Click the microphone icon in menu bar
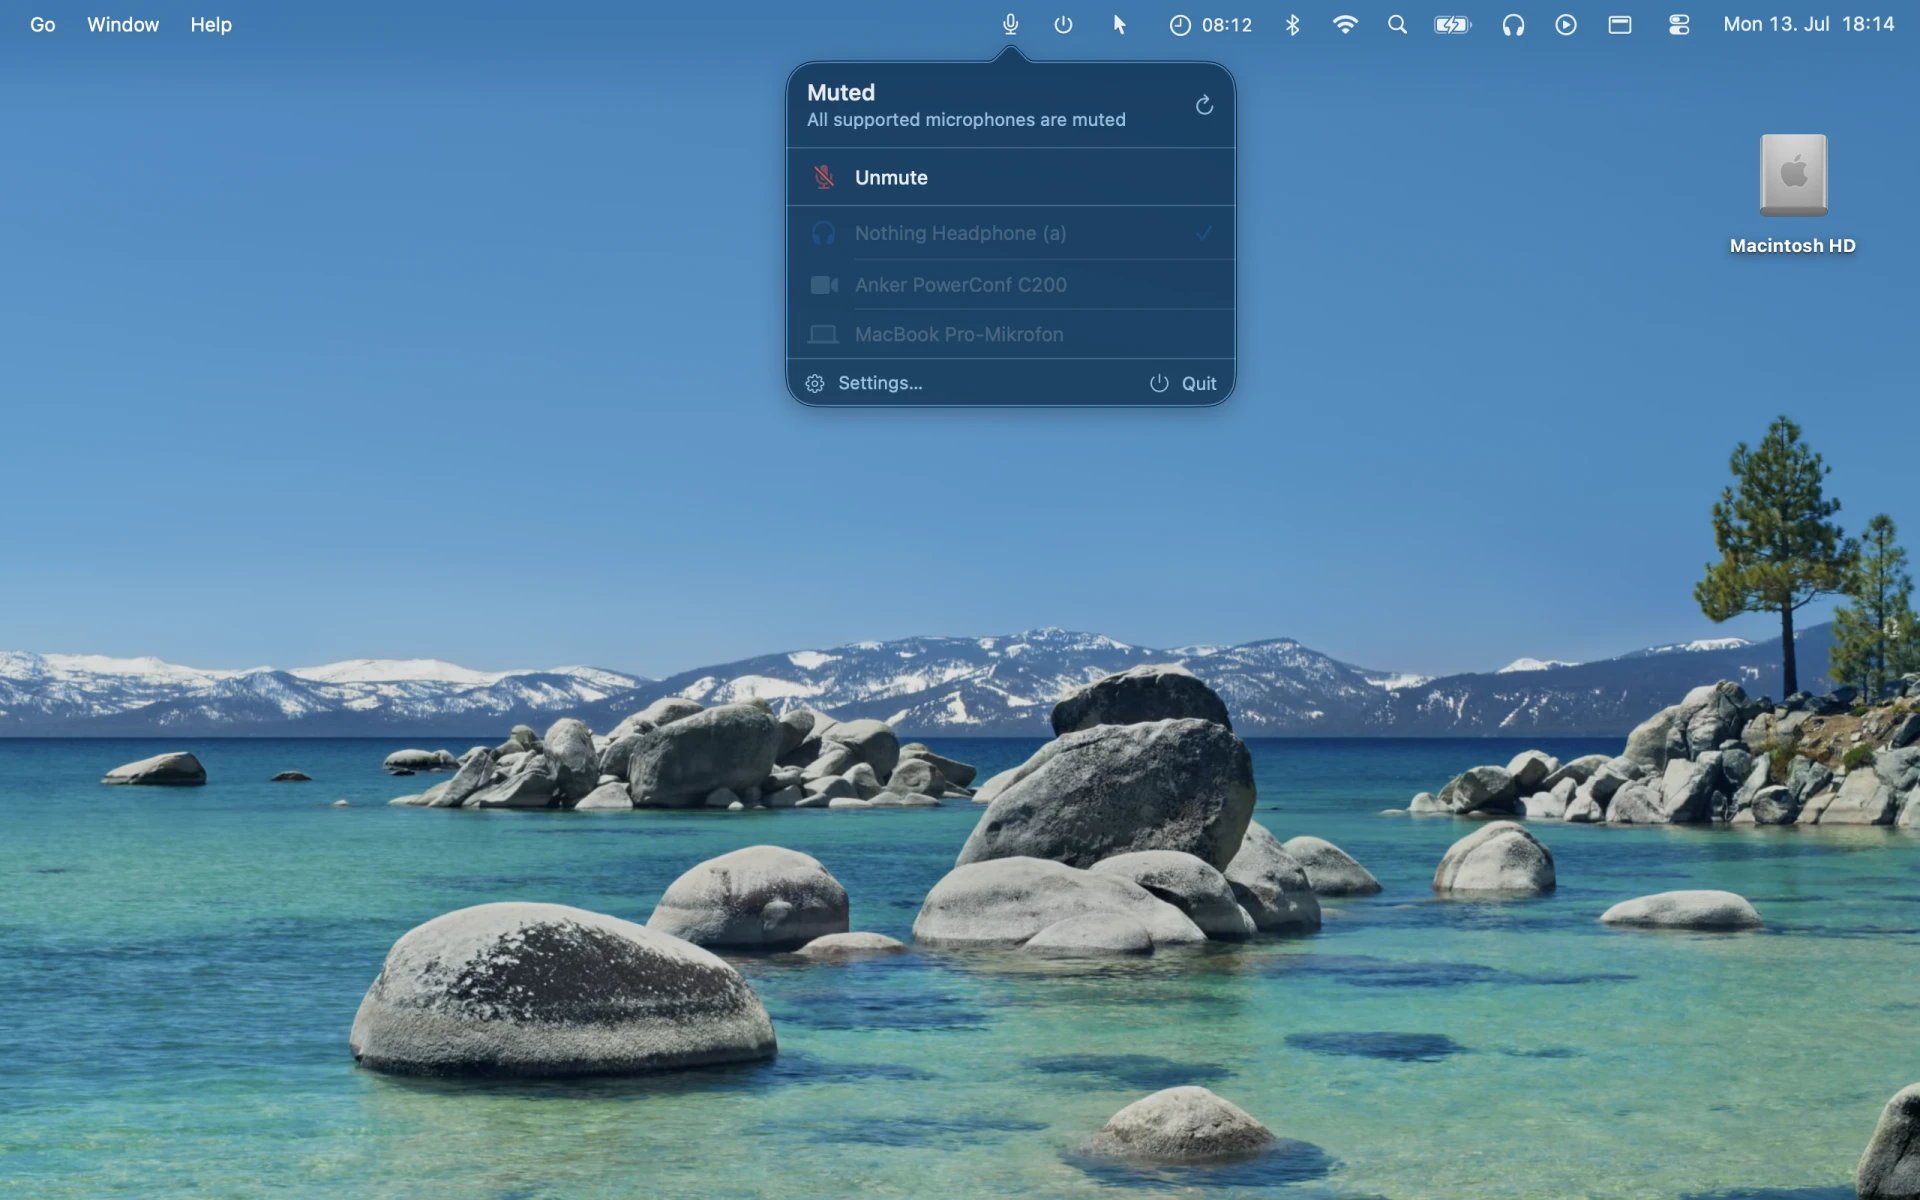Screen dimensions: 1920x1200 pyautogui.click(x=1010, y=25)
